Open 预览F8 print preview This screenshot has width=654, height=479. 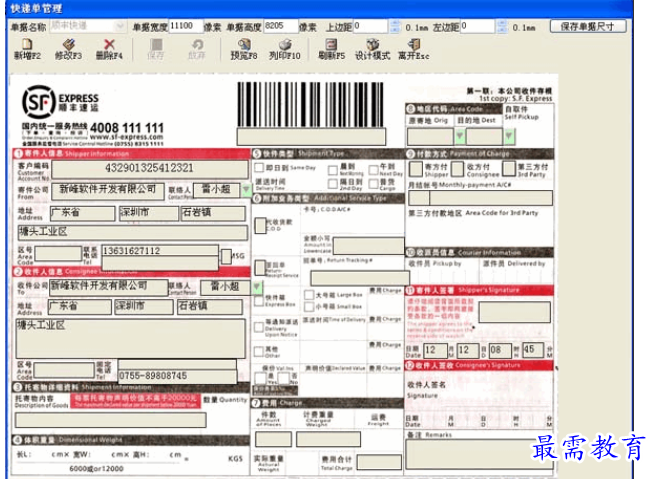pos(244,49)
